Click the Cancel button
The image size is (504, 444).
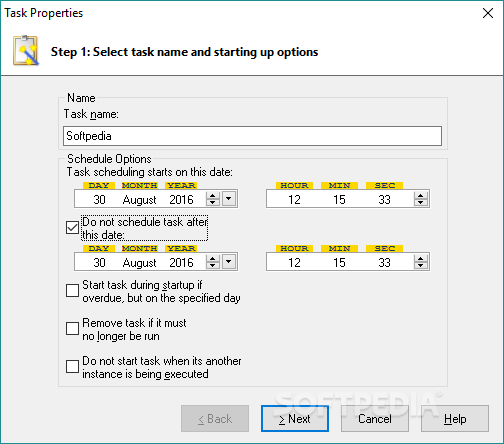point(375,419)
